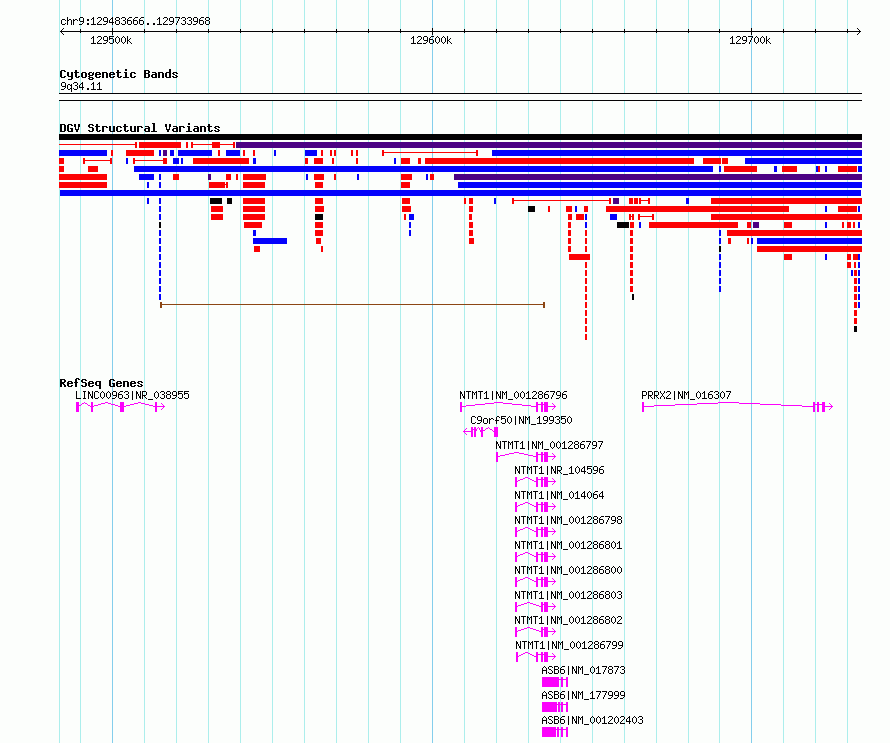Open the NTMT1|NM_001286798 transcript label
This screenshot has width=890, height=743.
click(568, 520)
